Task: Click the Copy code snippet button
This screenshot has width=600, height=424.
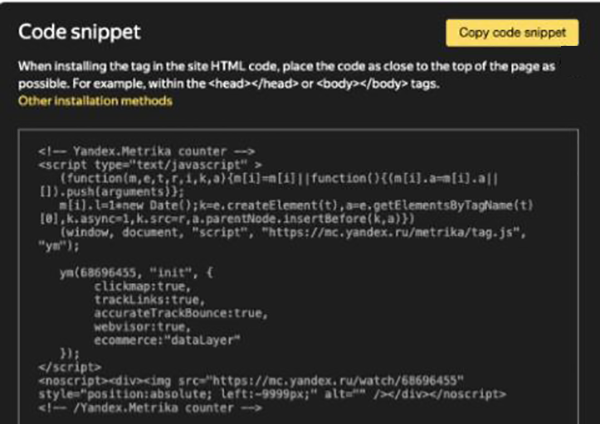Action: (x=512, y=33)
